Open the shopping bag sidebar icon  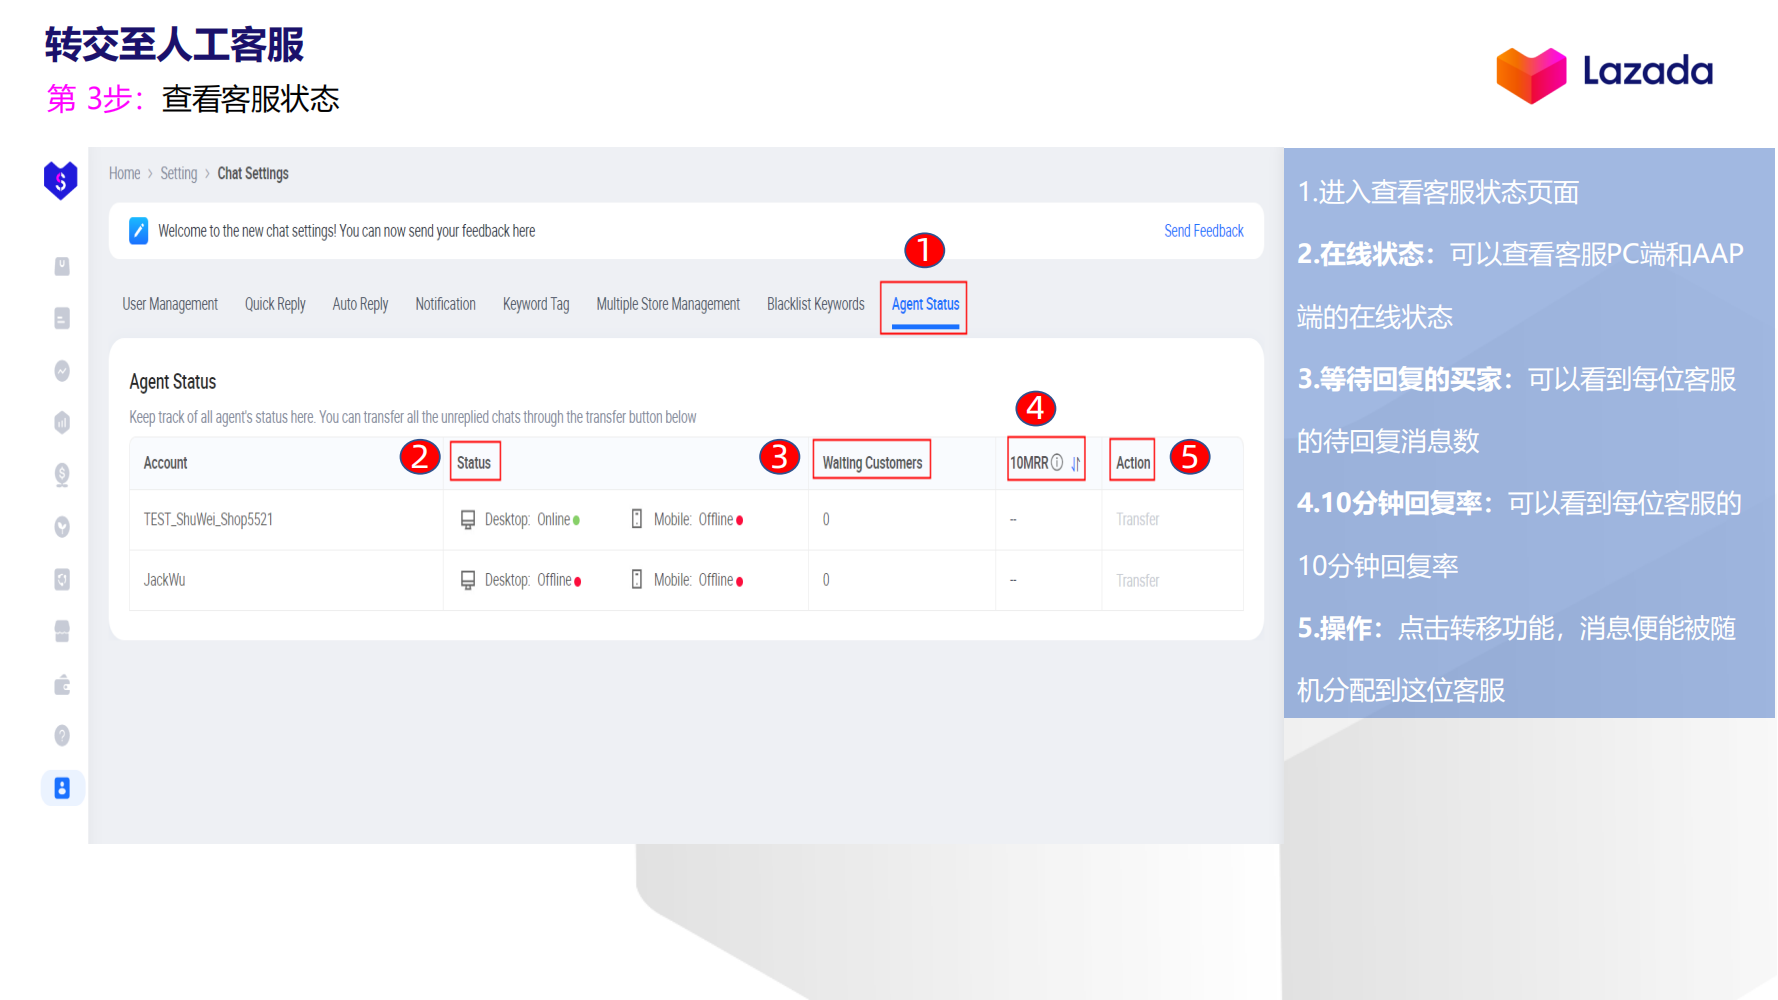tap(62, 266)
